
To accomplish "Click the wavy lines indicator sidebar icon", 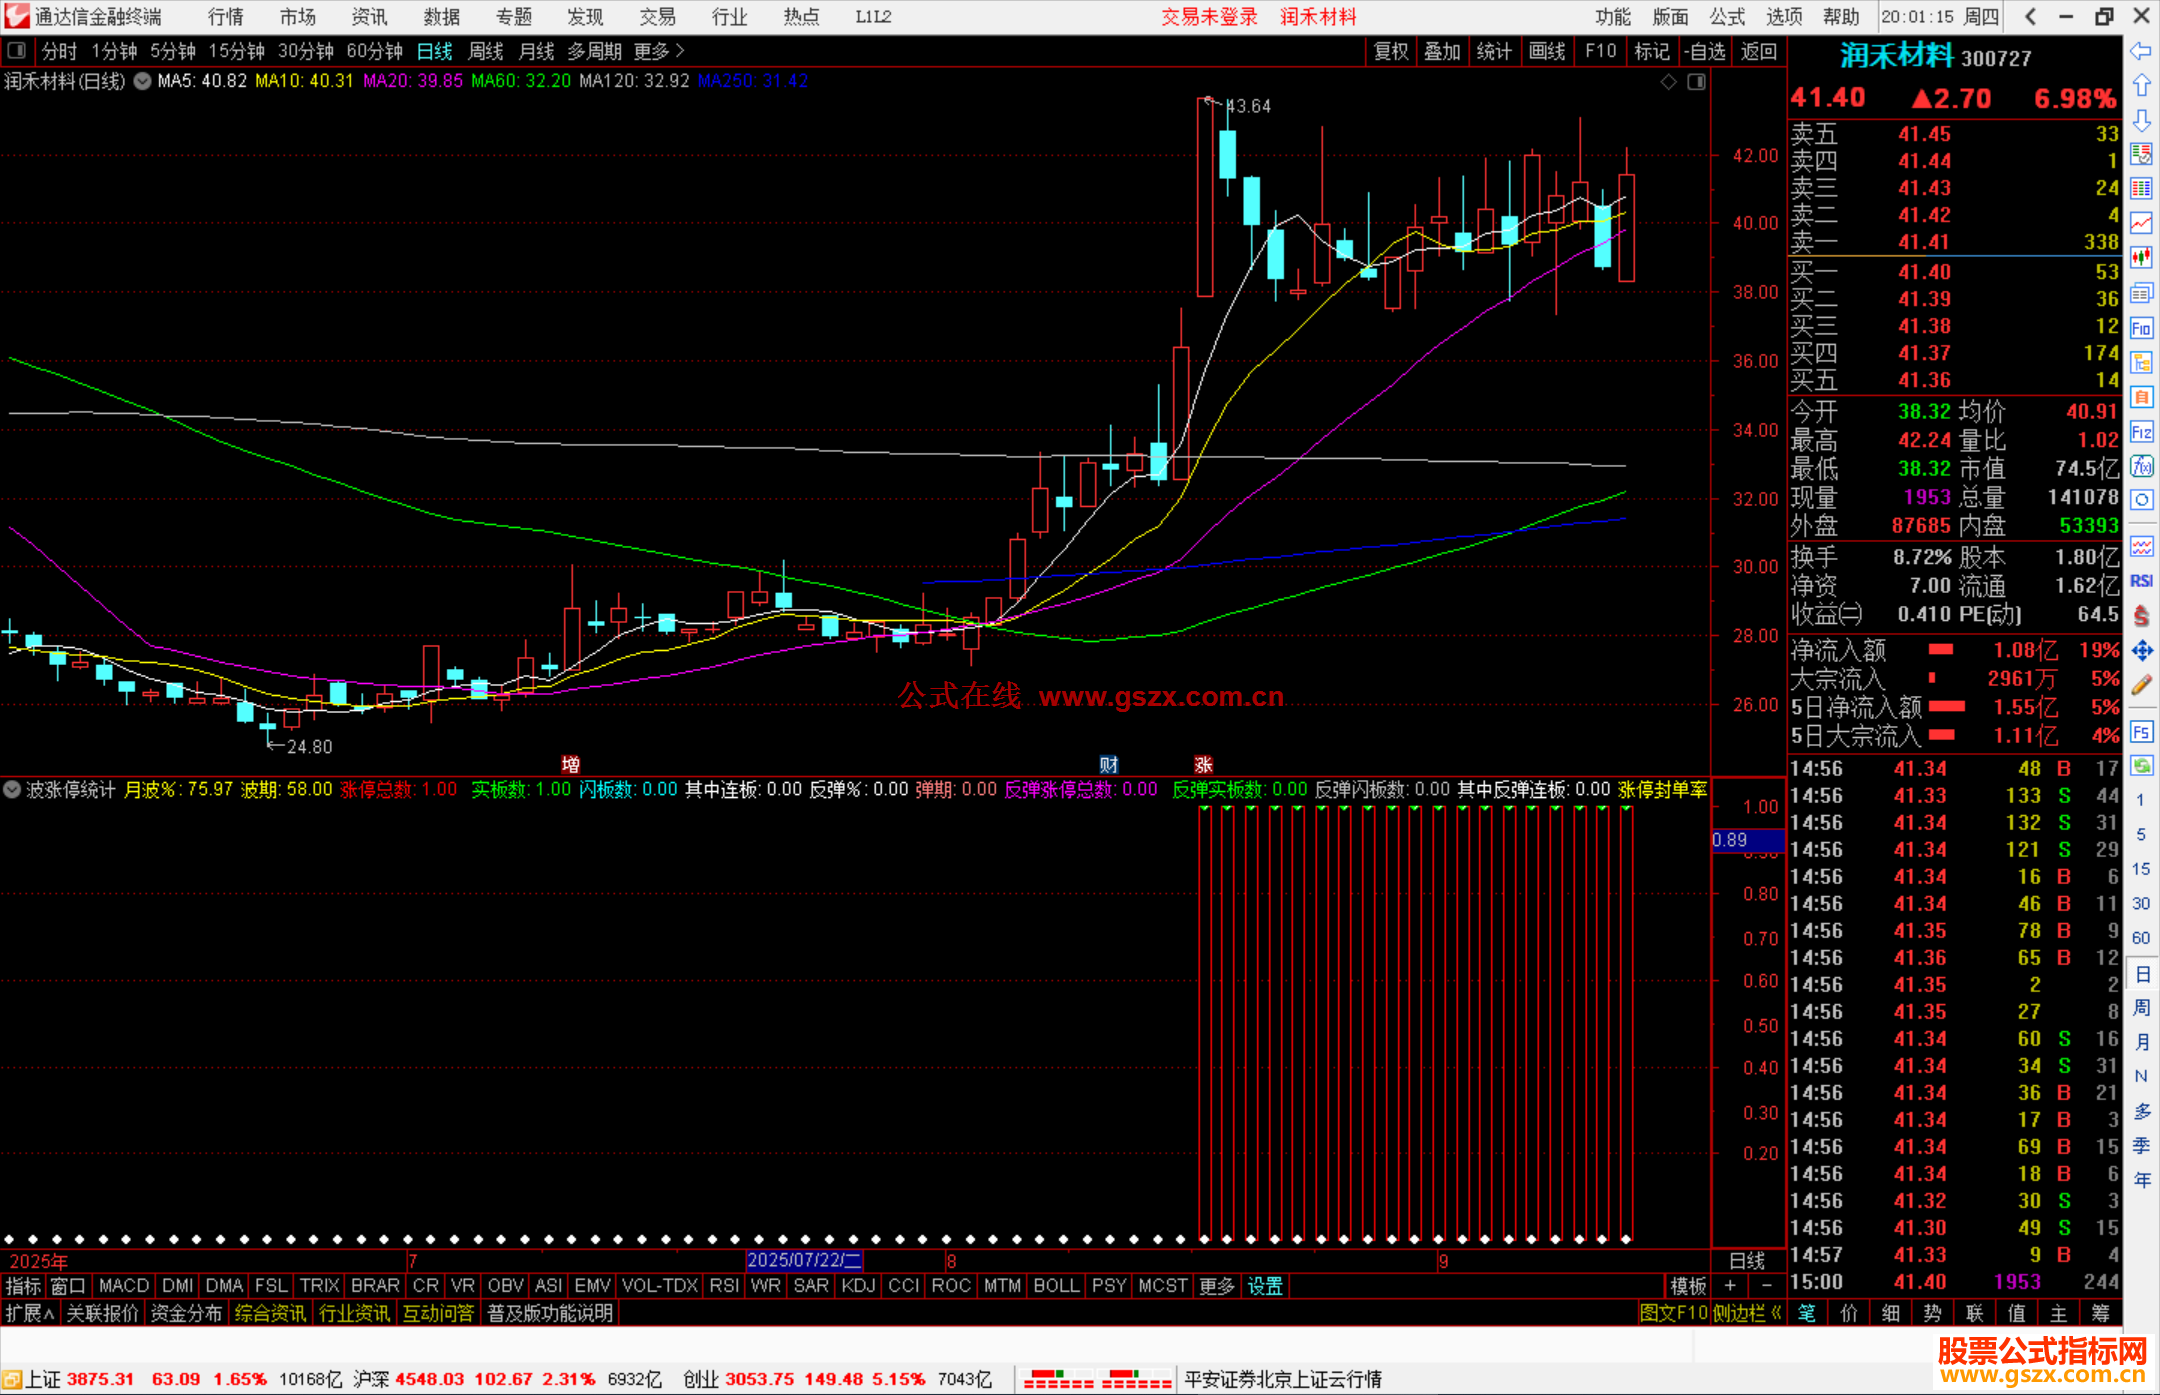I will (2141, 546).
